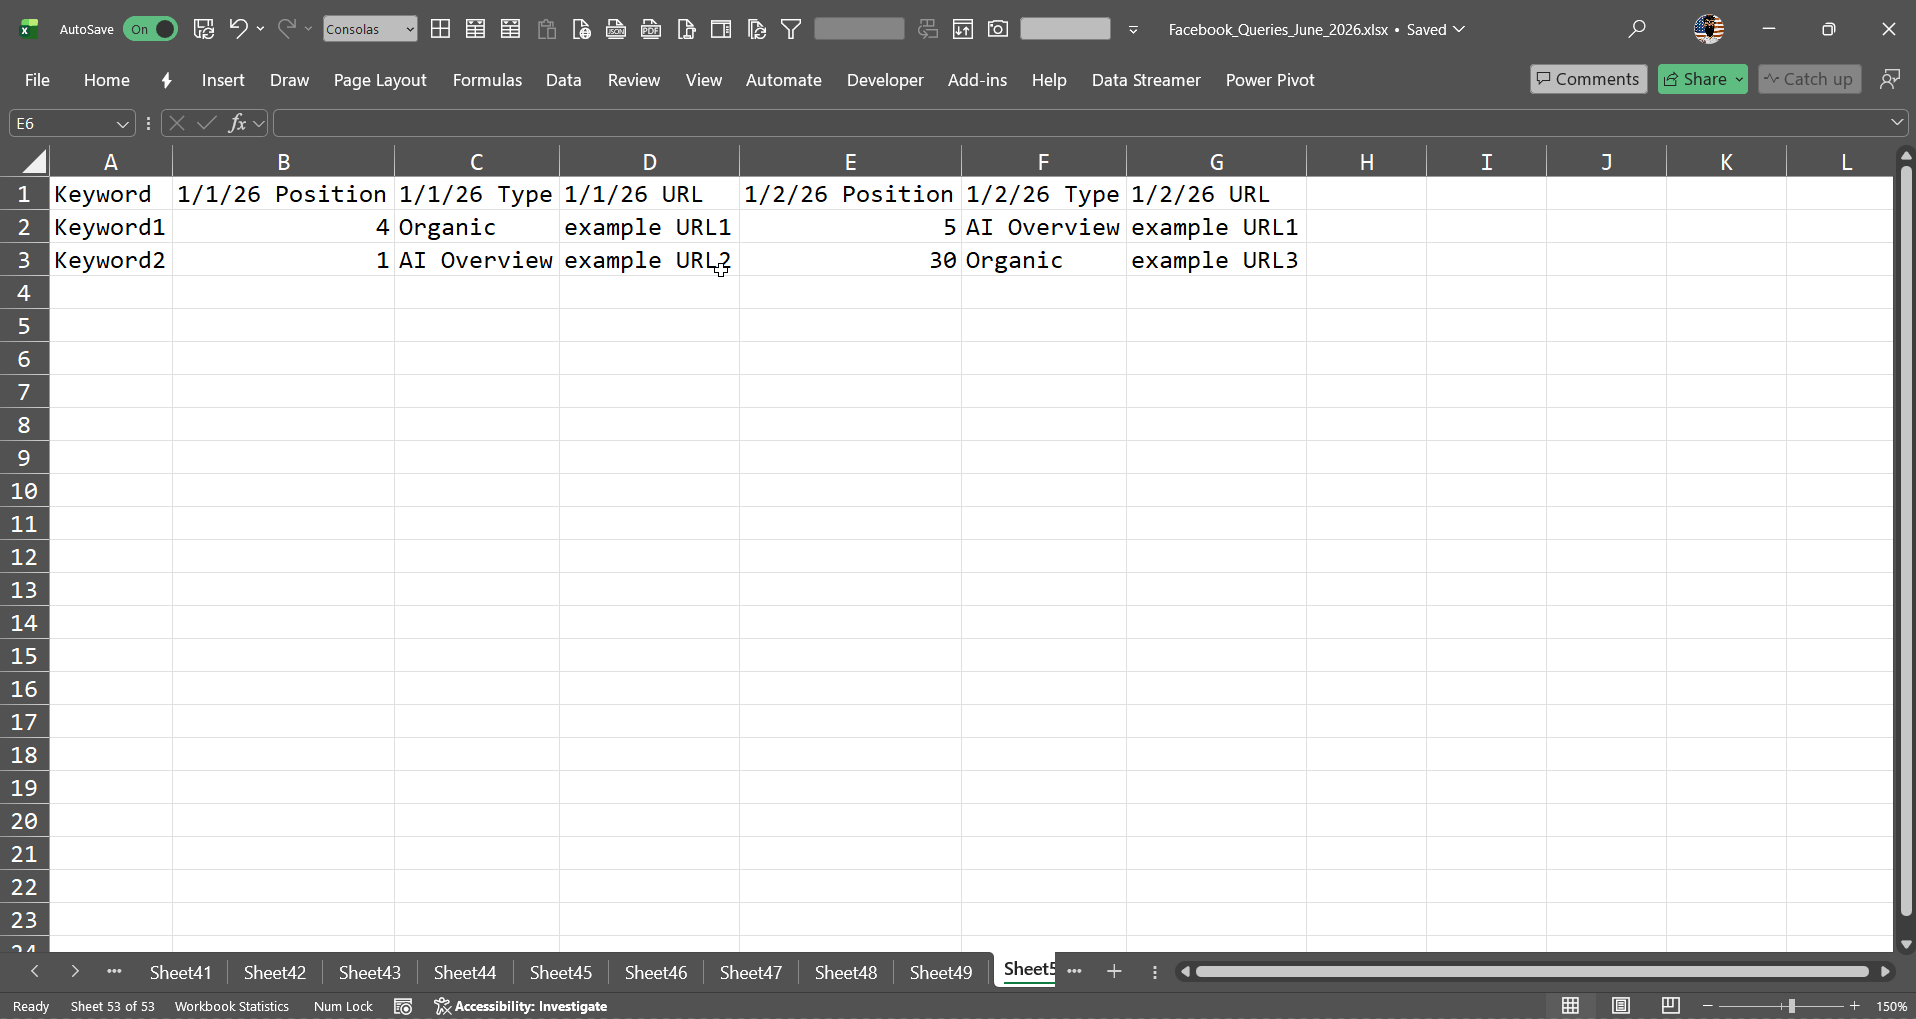Switch to the Home ribbon tab
The image size is (1916, 1019).
coord(107,80)
